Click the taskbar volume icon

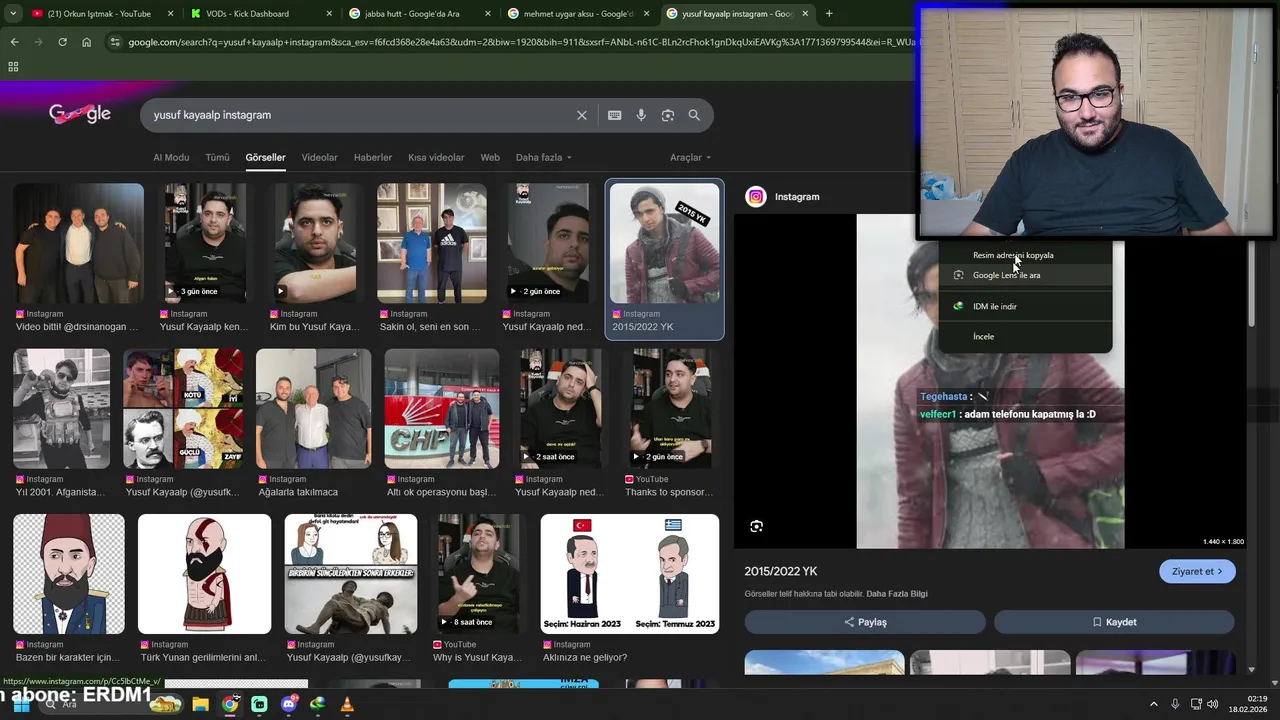pos(1213,704)
